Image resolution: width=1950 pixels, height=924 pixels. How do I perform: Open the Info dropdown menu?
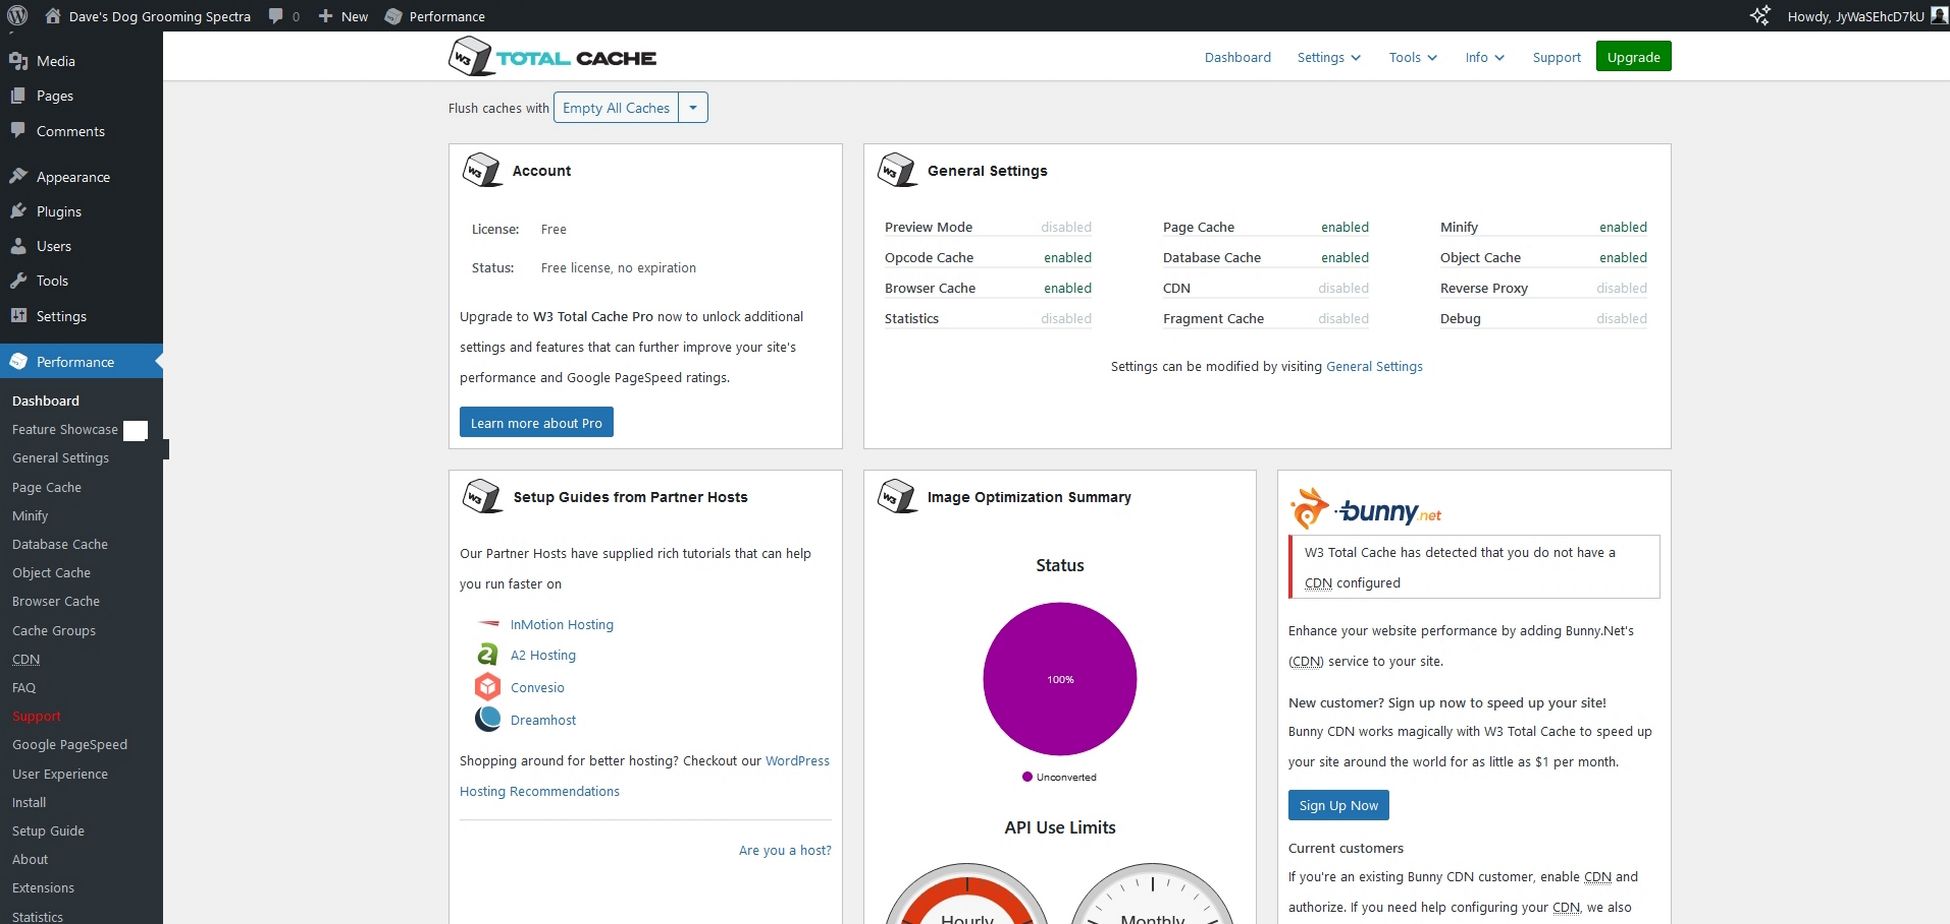[1485, 57]
